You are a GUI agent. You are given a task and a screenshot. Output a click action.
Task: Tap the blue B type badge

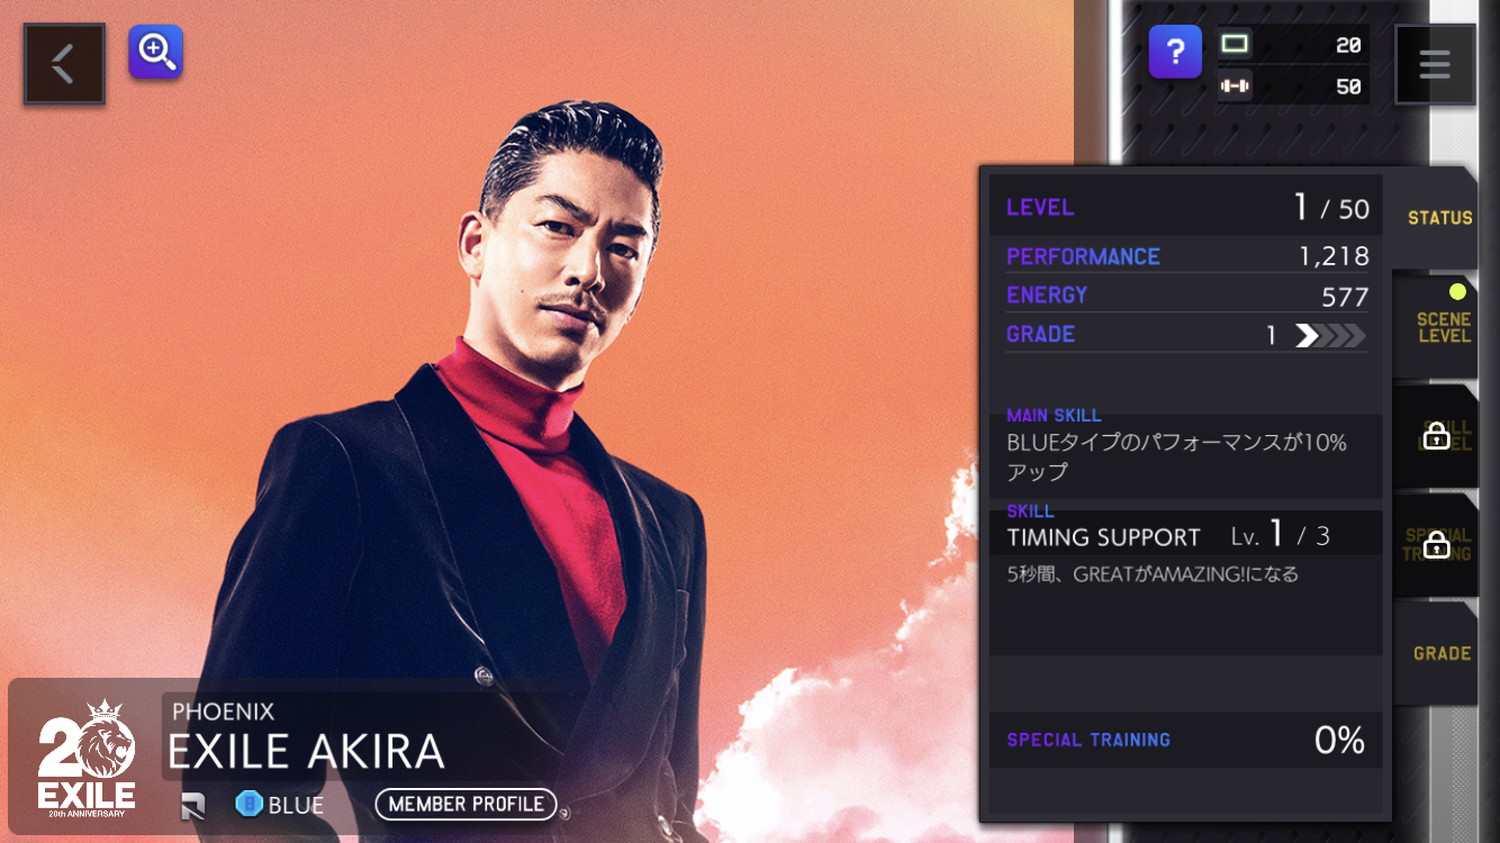click(249, 804)
